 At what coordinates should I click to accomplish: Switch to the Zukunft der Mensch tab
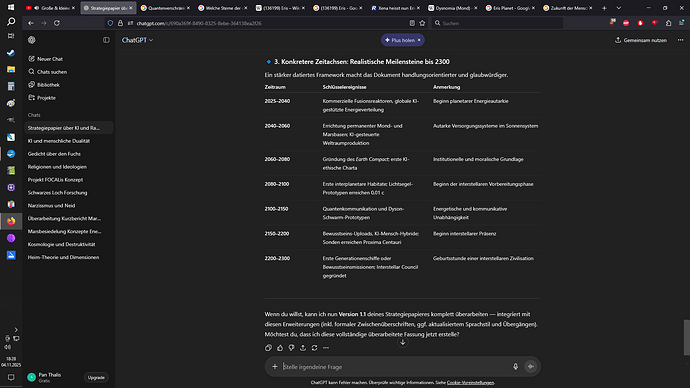[569, 8]
